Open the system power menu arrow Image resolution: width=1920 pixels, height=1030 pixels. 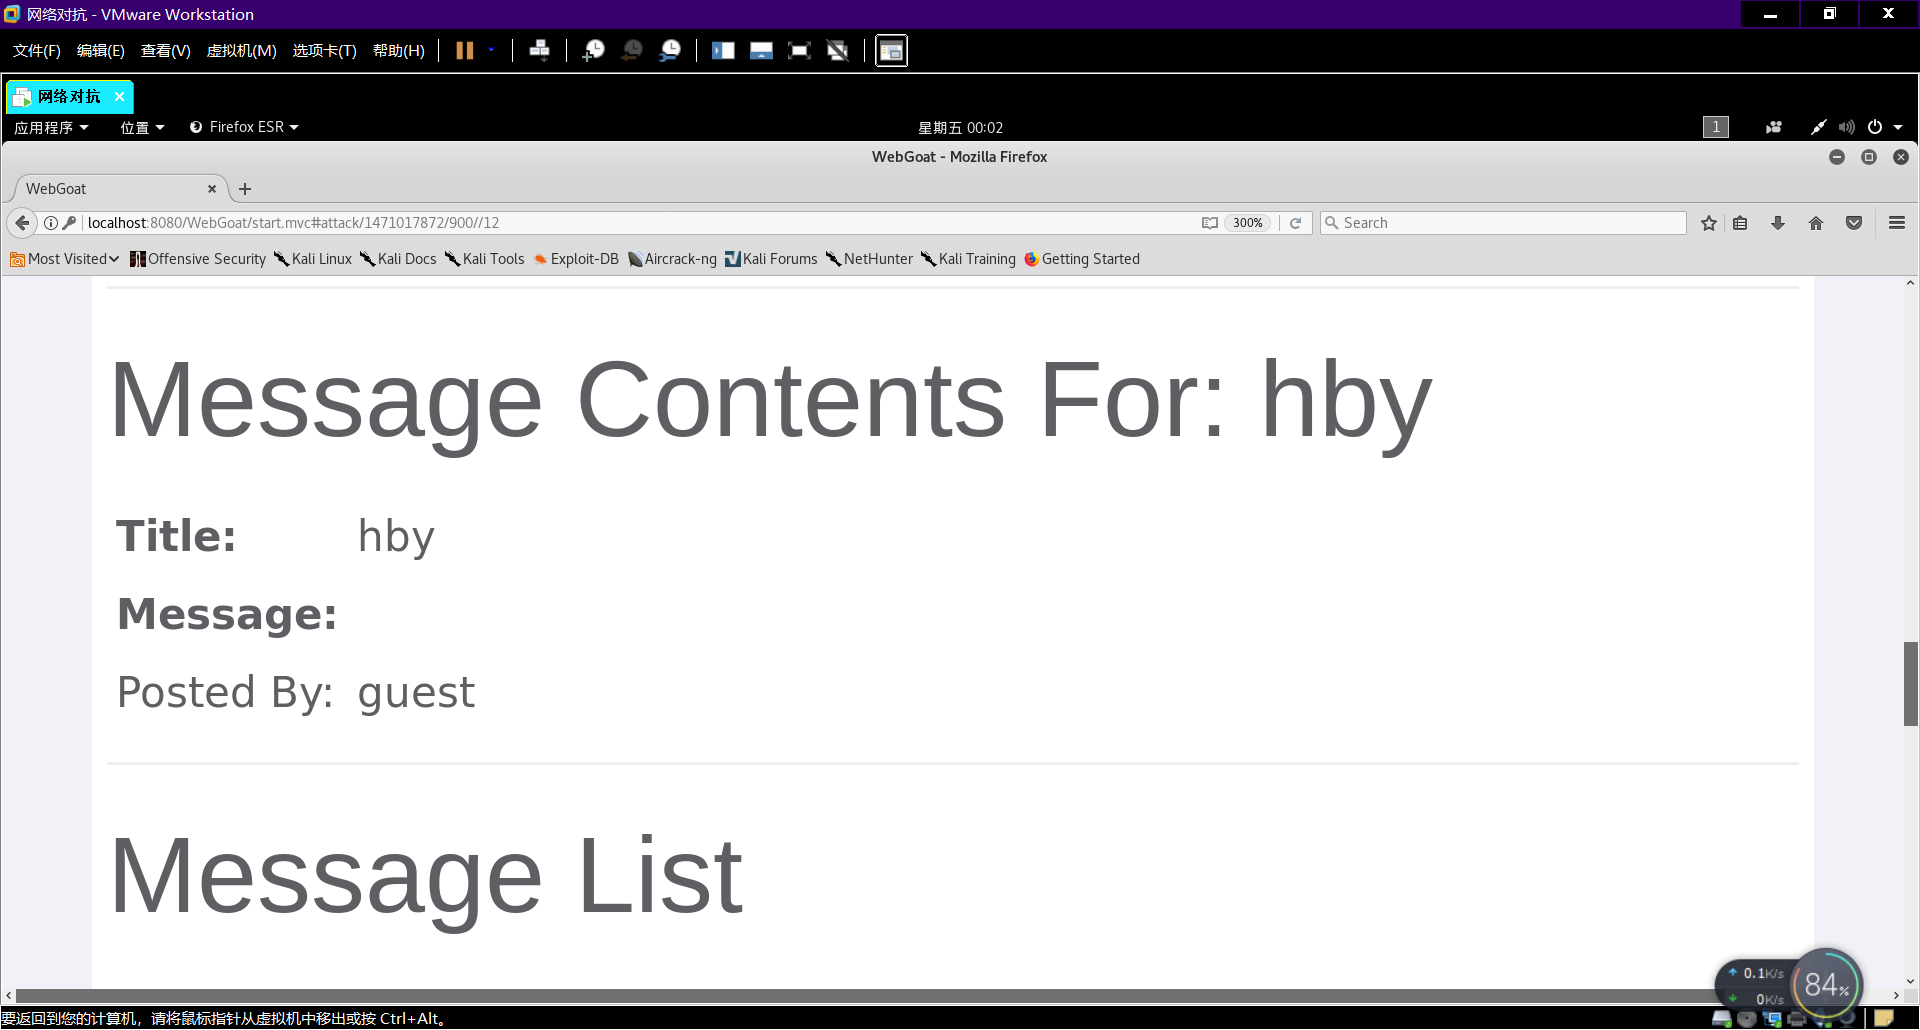1898,127
